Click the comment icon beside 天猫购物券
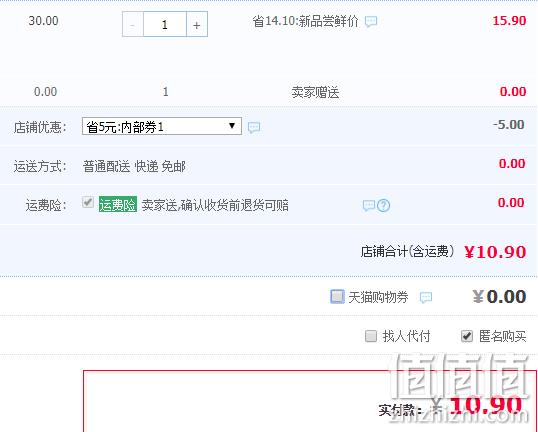The image size is (538, 432). pos(426,297)
